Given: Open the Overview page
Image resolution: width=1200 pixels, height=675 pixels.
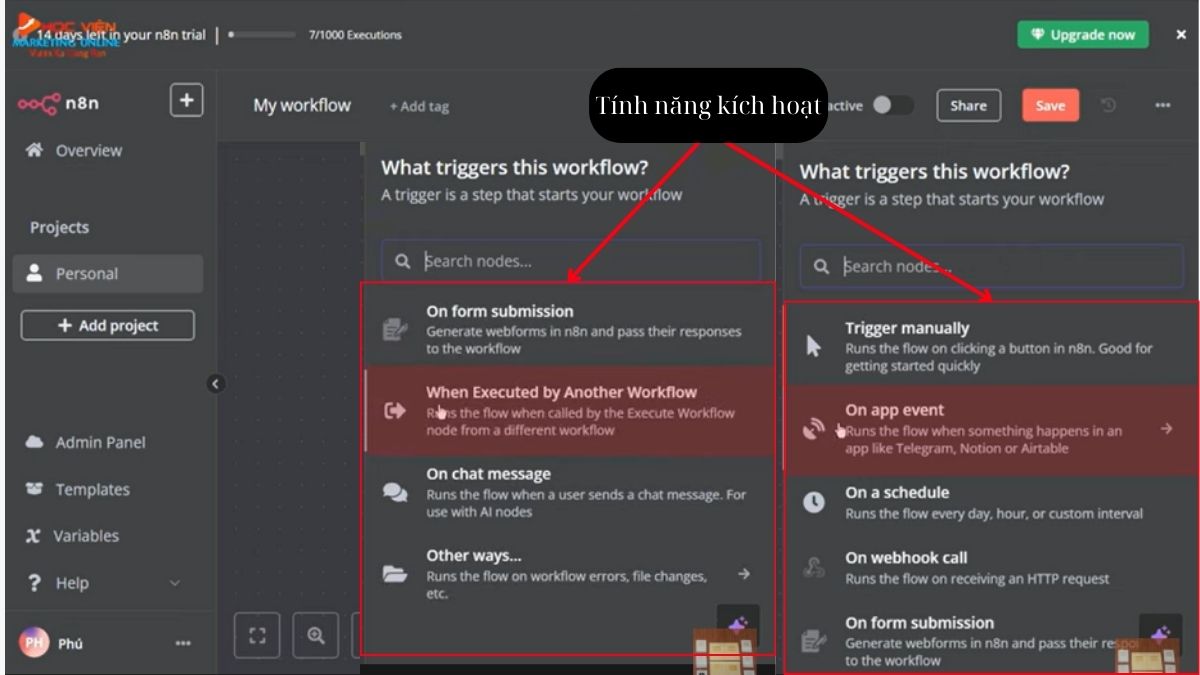Looking at the screenshot, I should [75, 151].
